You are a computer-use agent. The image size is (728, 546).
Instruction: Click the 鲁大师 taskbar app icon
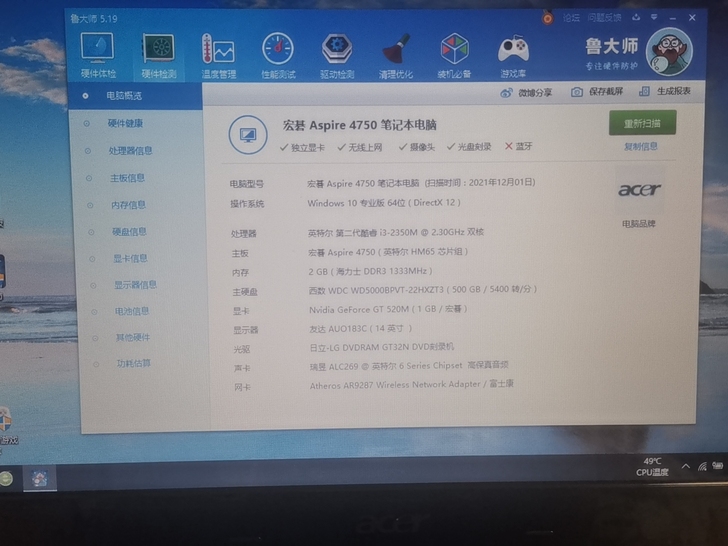tap(39, 478)
